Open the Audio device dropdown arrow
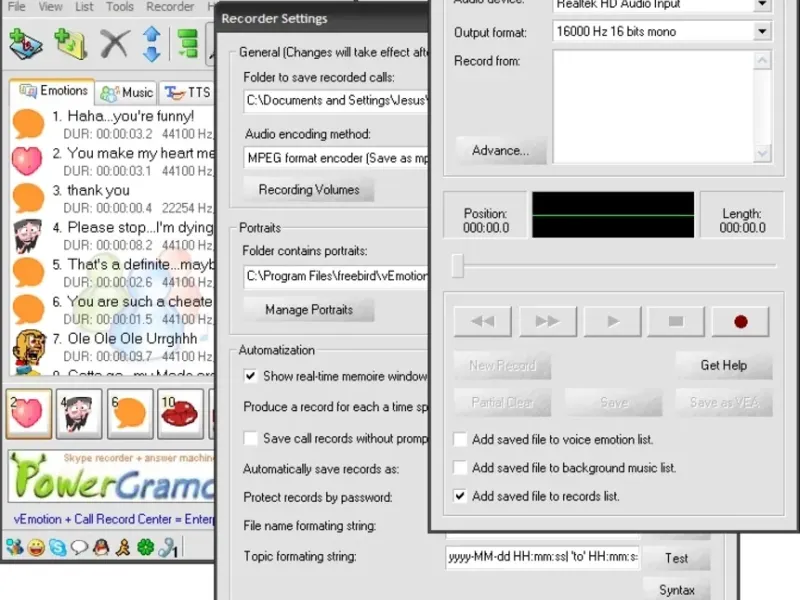 pyautogui.click(x=762, y=5)
